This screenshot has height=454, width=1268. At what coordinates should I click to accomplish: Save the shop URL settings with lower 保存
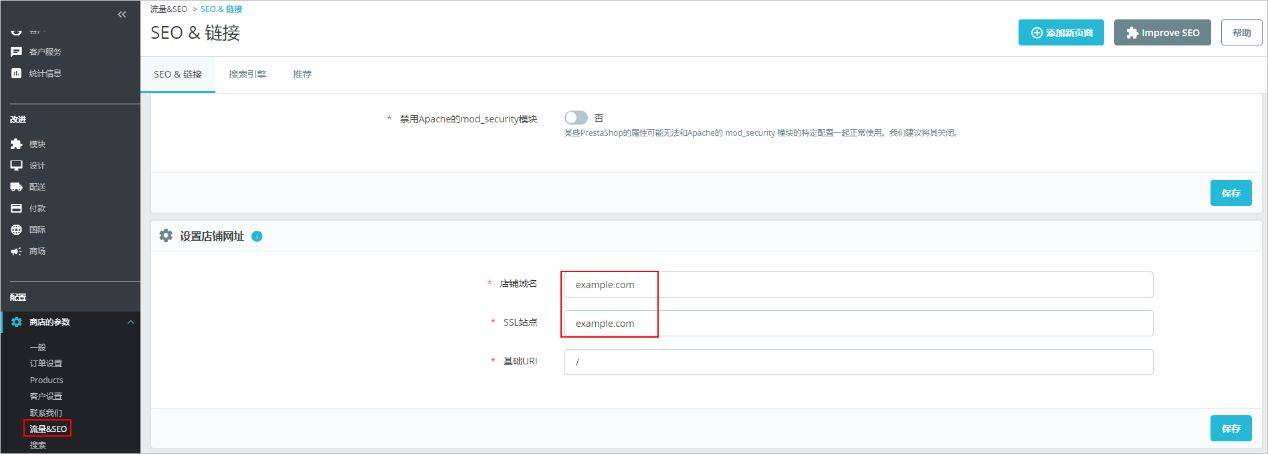pyautogui.click(x=1230, y=428)
